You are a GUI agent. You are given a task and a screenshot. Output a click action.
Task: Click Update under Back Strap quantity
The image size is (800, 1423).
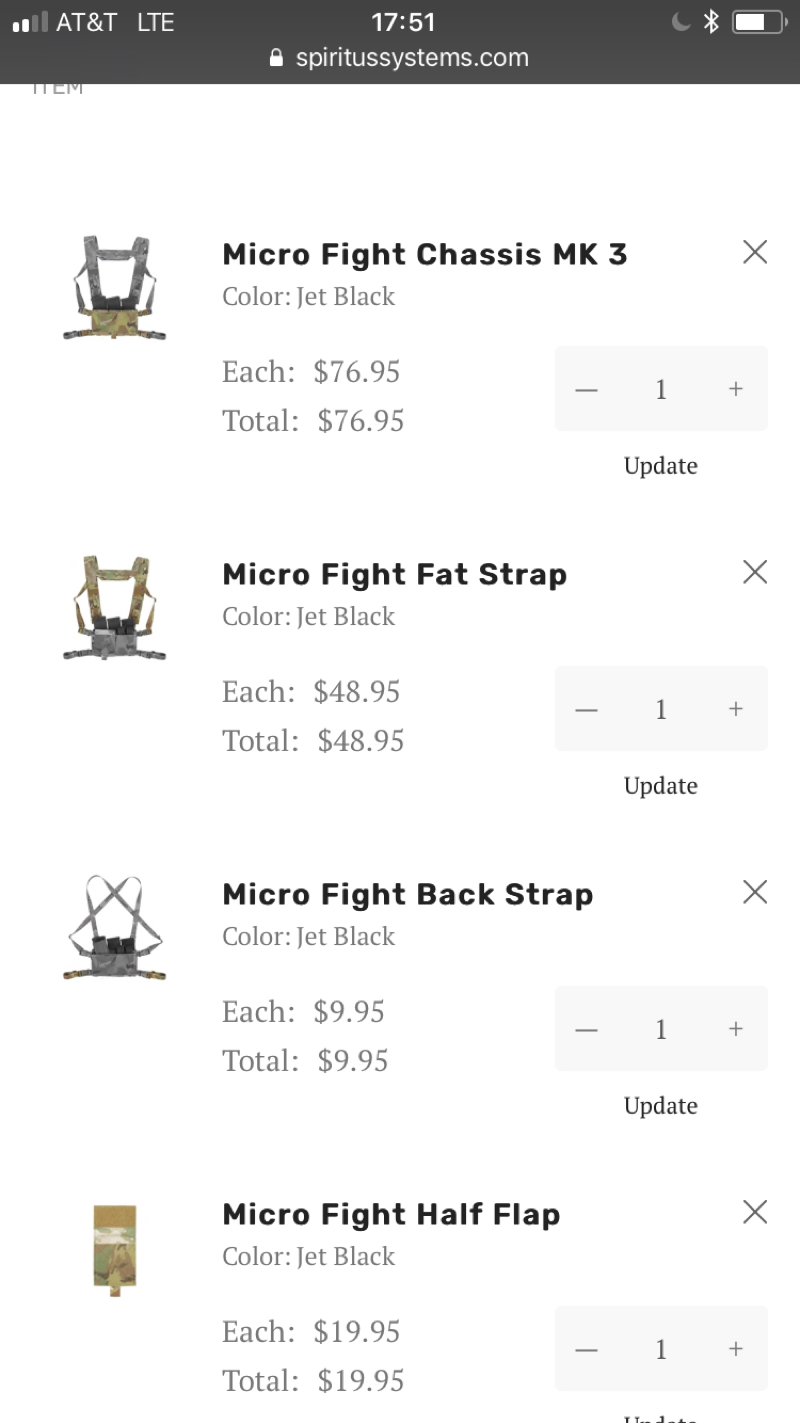[661, 1106]
